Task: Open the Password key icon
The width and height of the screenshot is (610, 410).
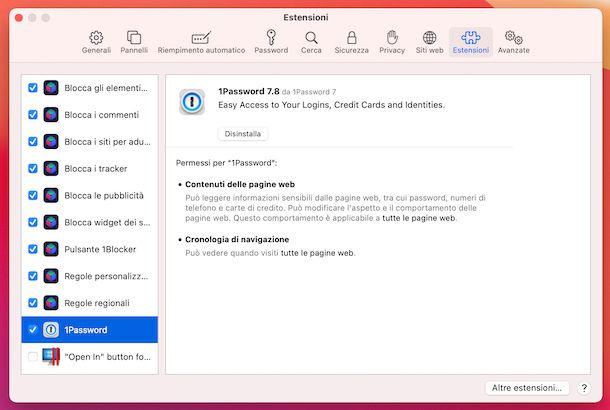Action: coord(271,38)
